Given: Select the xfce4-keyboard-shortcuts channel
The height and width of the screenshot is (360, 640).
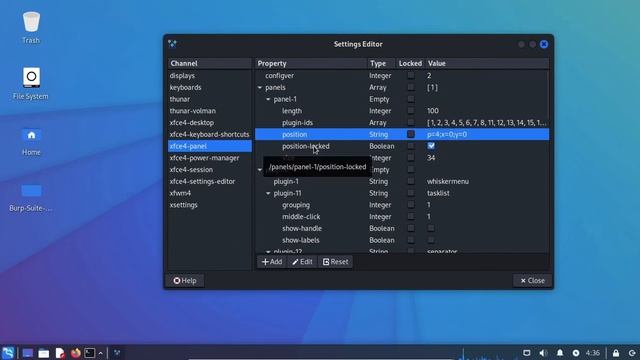Looking at the screenshot, I should [x=210, y=134].
